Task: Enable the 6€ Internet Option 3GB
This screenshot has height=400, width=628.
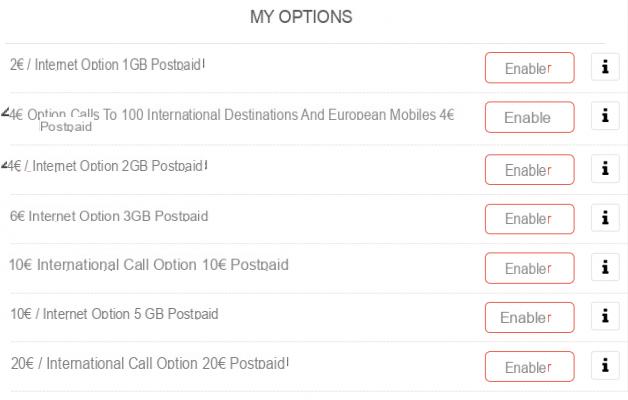Action: click(x=529, y=219)
